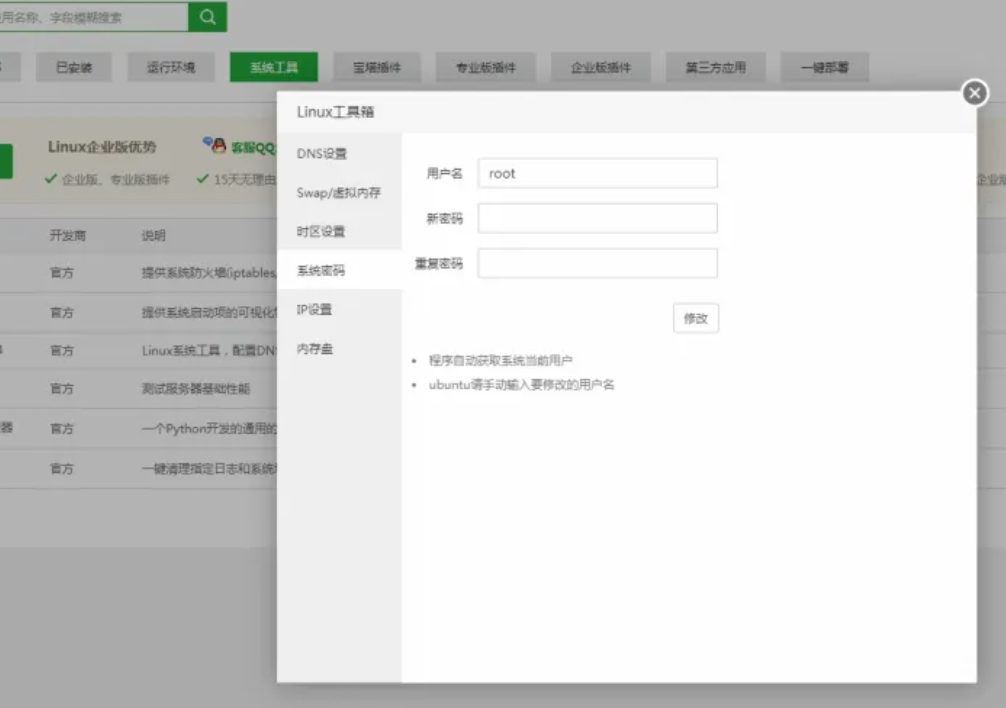
Task: Click the green search magnifier button
Action: point(207,17)
